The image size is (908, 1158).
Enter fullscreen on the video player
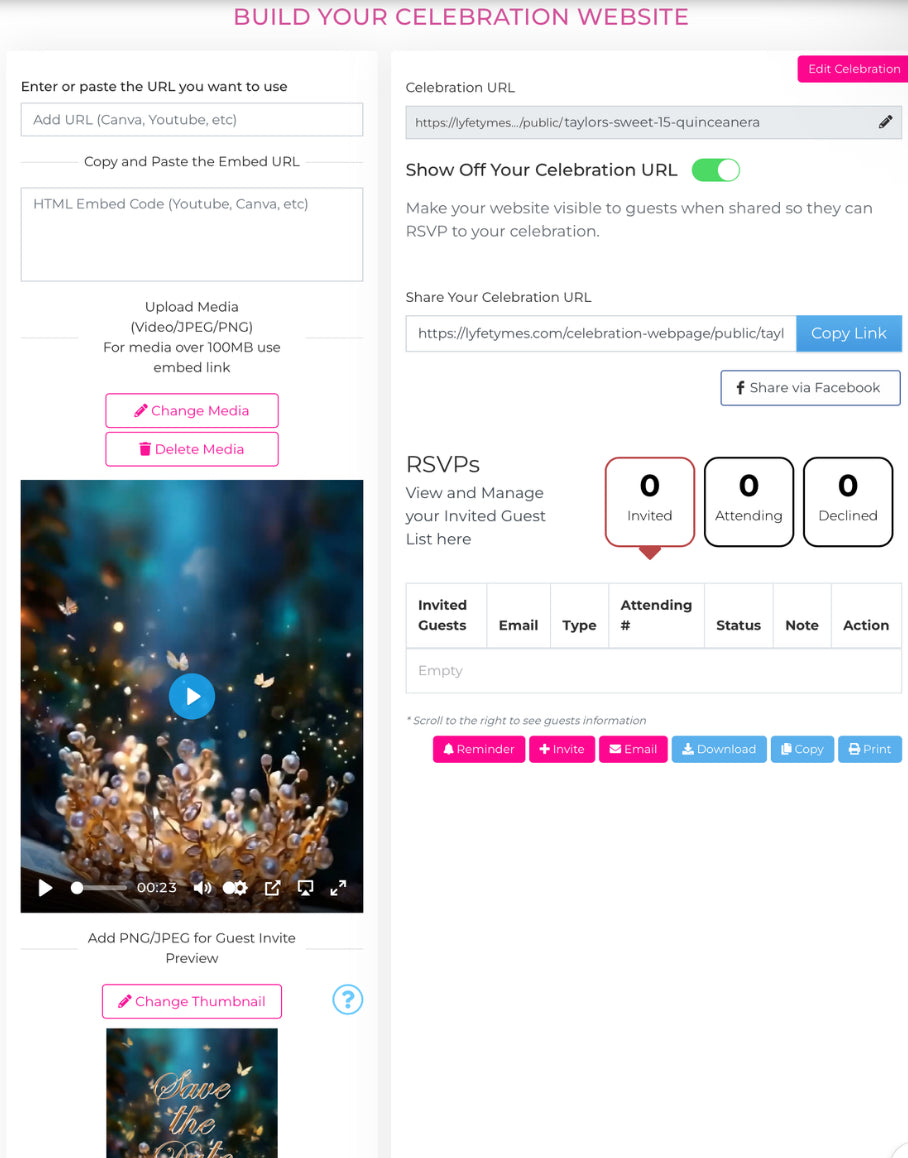[x=338, y=888]
